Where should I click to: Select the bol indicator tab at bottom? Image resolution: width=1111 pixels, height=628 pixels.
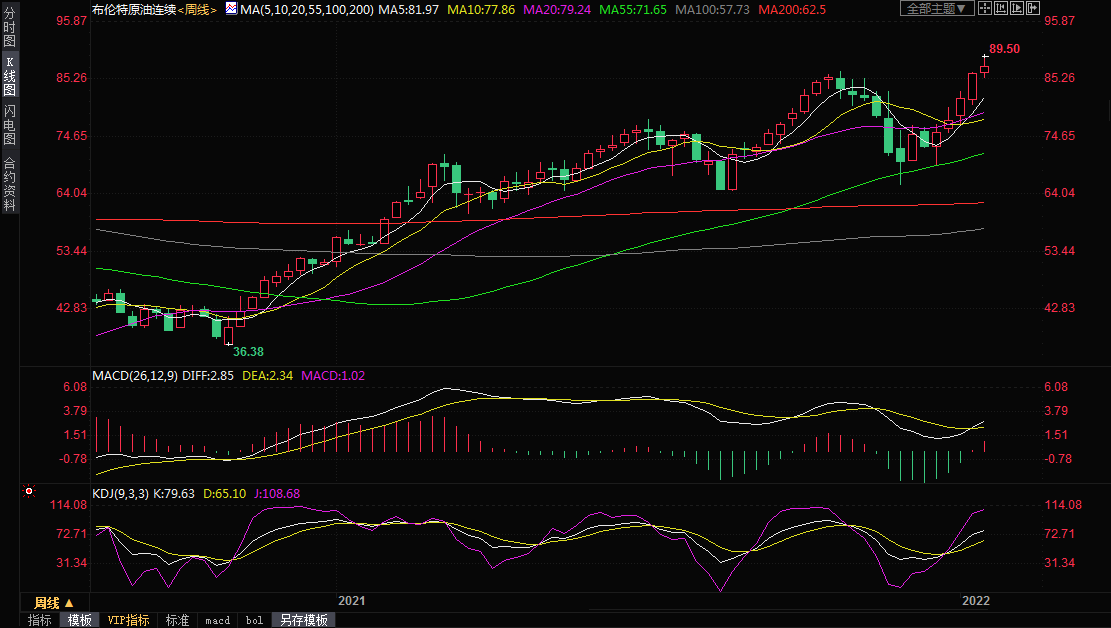(x=254, y=620)
